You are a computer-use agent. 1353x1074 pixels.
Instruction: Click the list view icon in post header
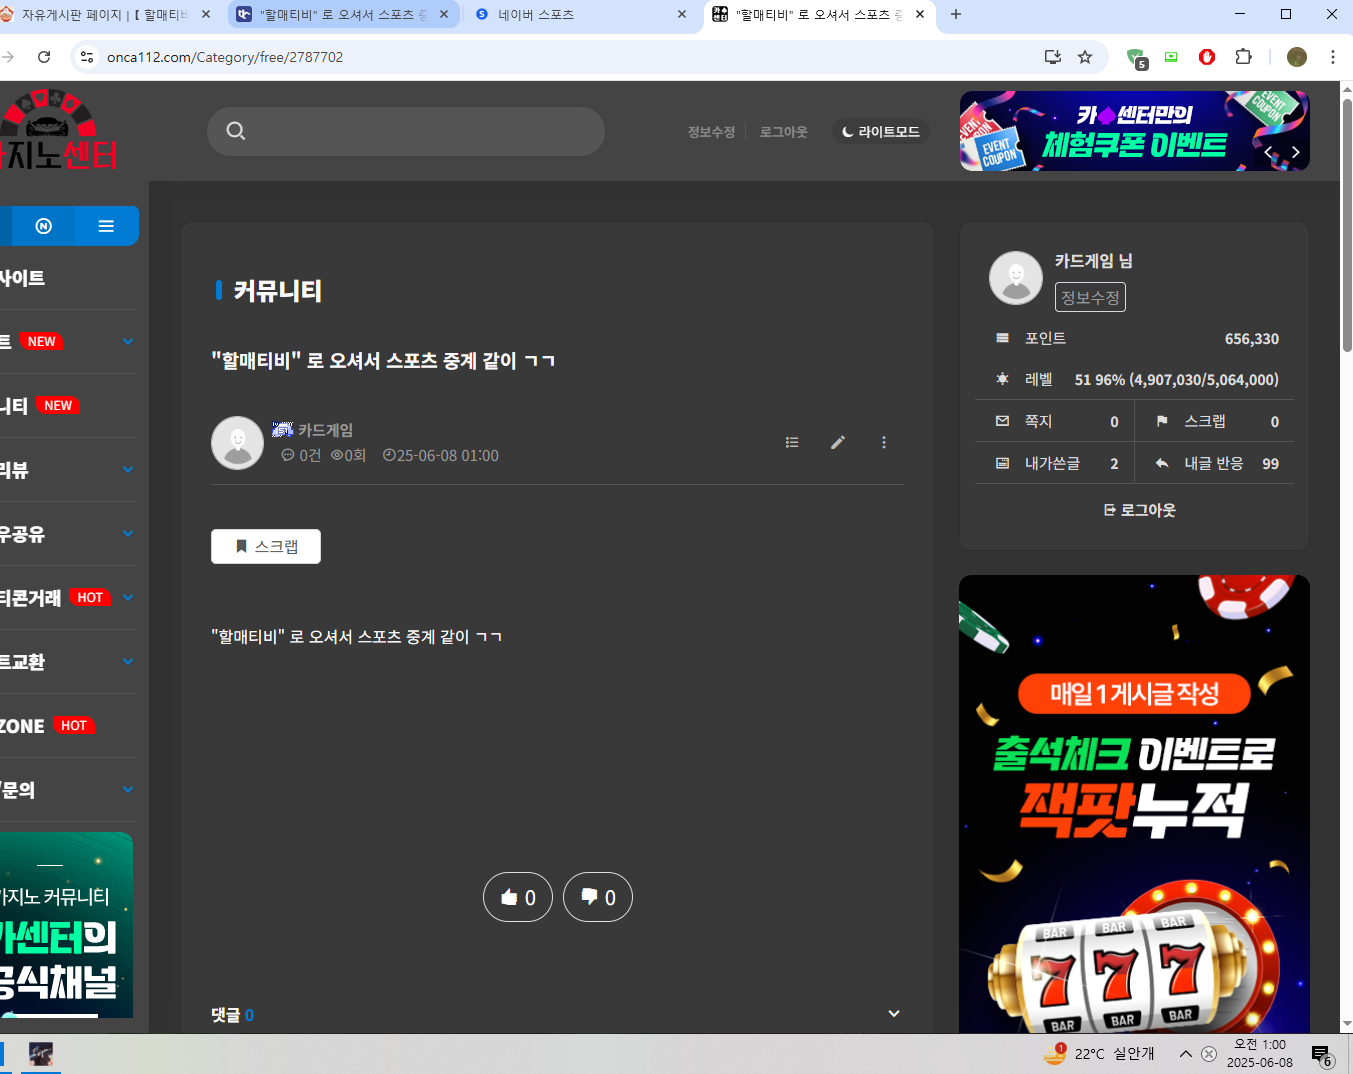[x=792, y=442]
